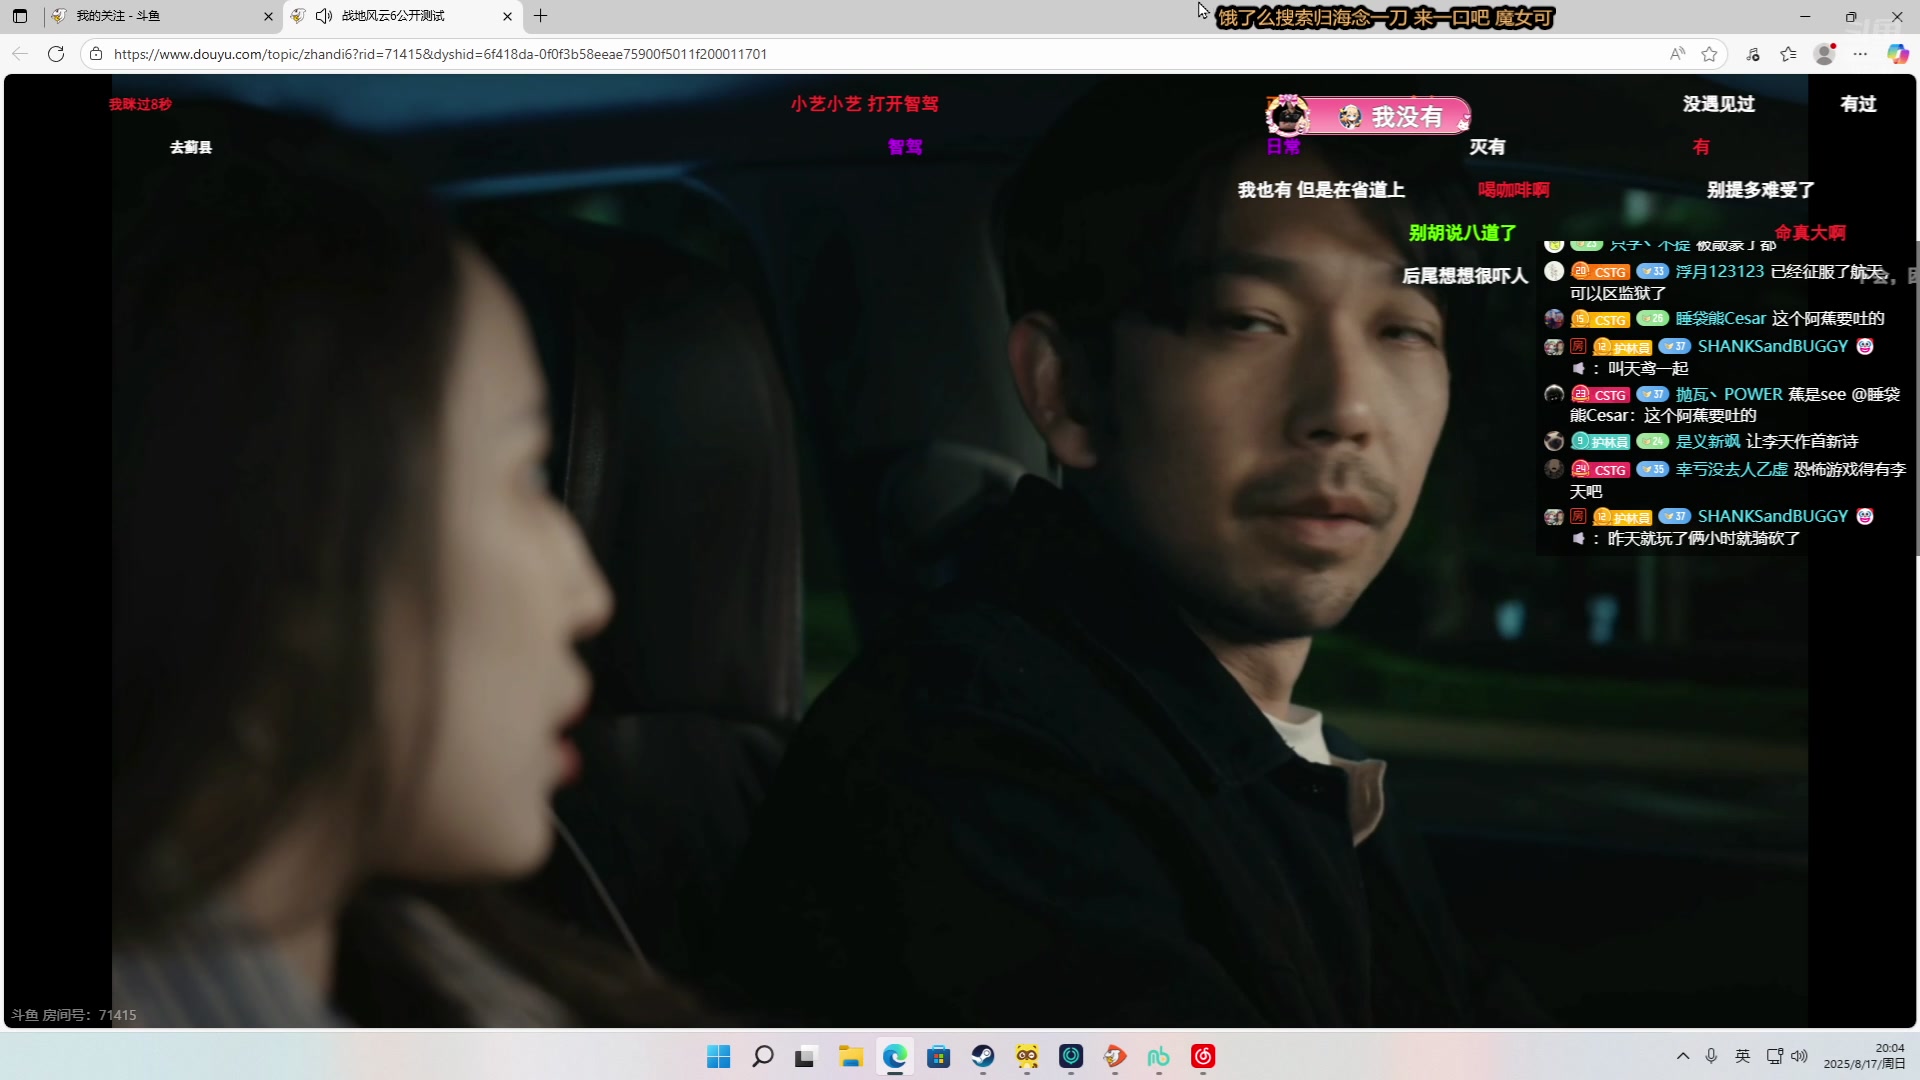1920x1080 pixels.
Task: Open the dark teal circular app on taskbar
Action: 1071,1056
